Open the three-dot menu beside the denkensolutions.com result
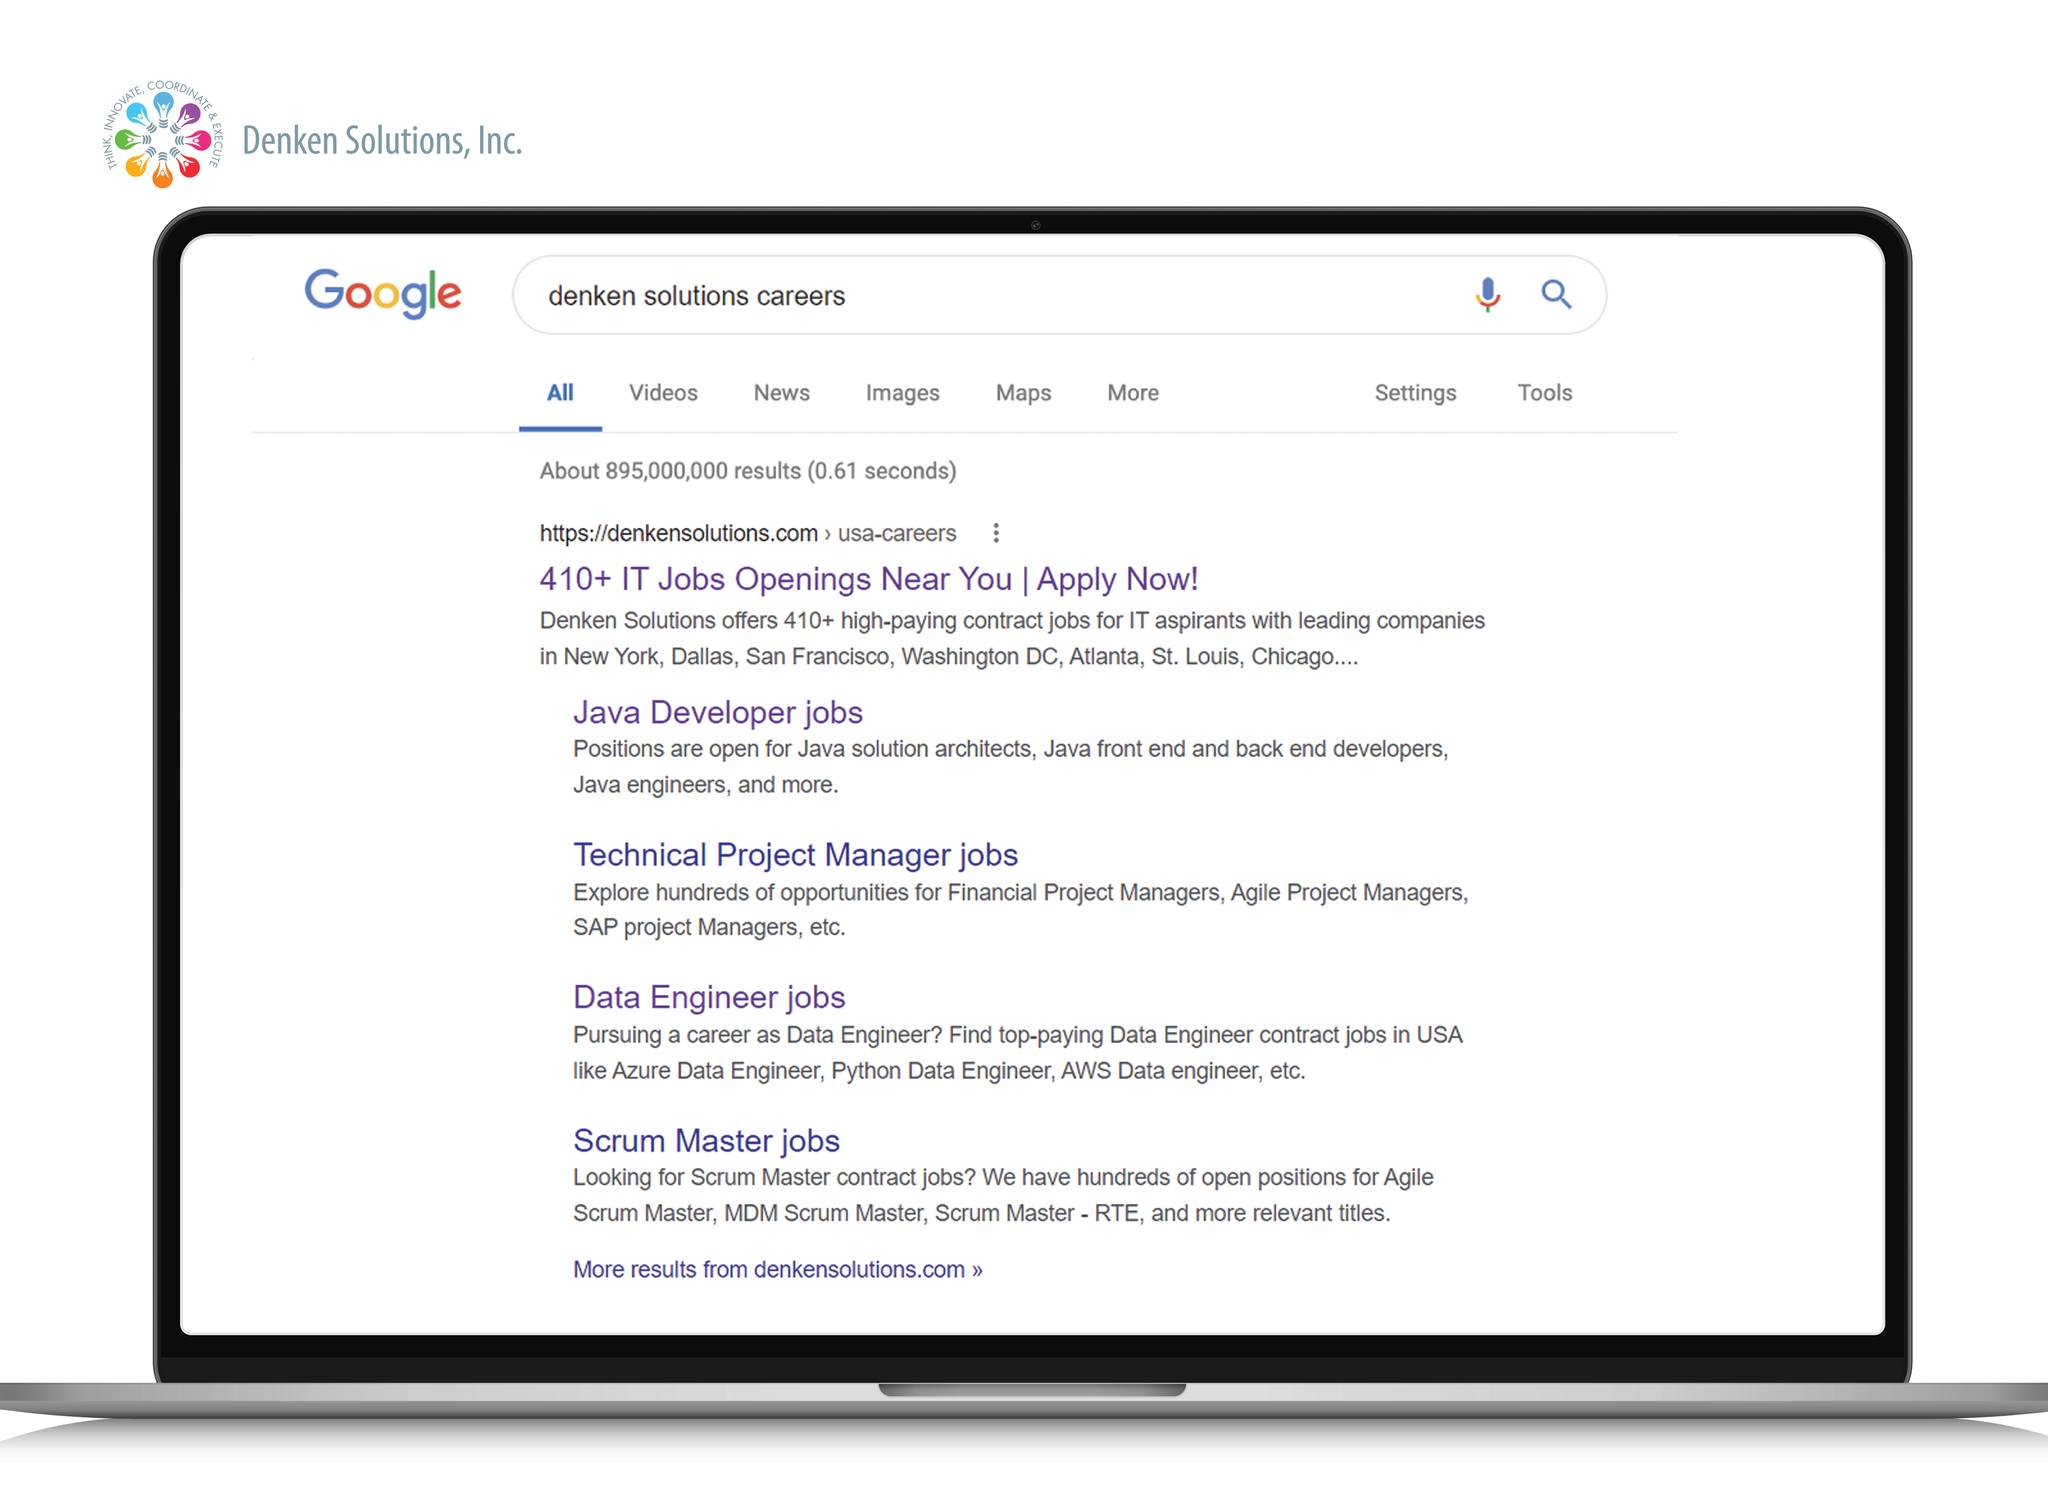 pyautogui.click(x=995, y=533)
